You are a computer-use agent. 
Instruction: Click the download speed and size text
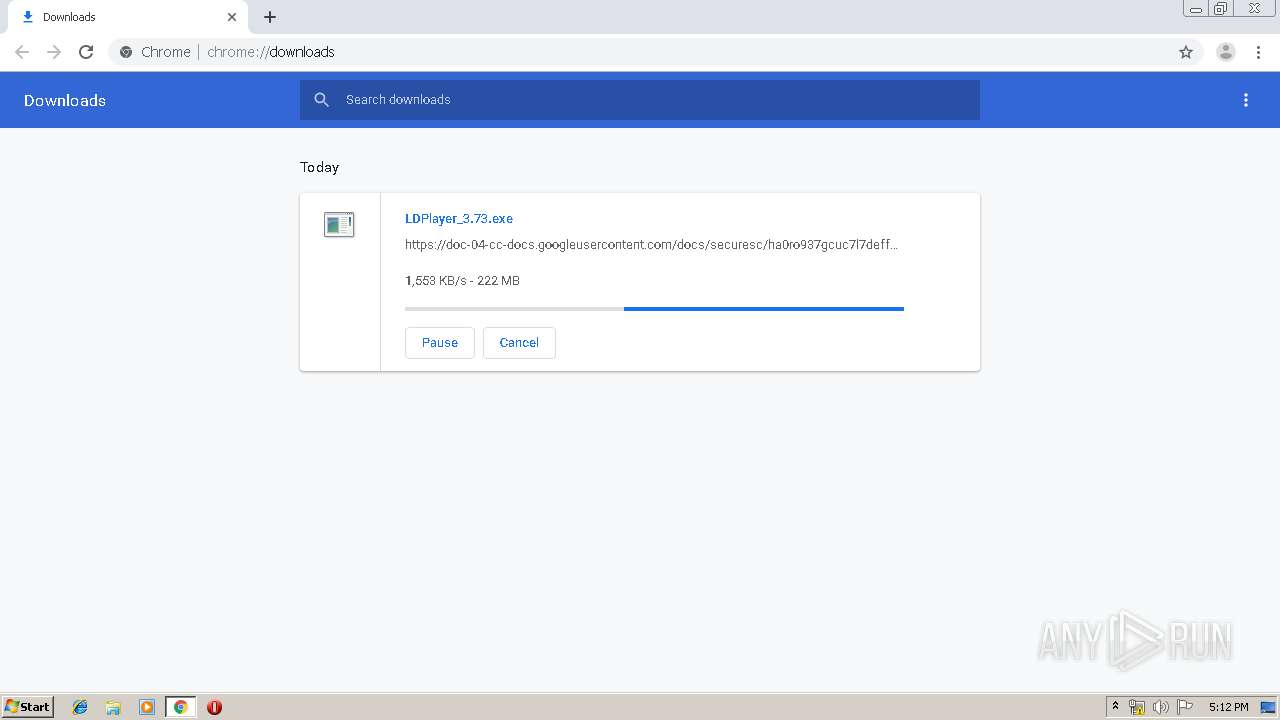[462, 281]
